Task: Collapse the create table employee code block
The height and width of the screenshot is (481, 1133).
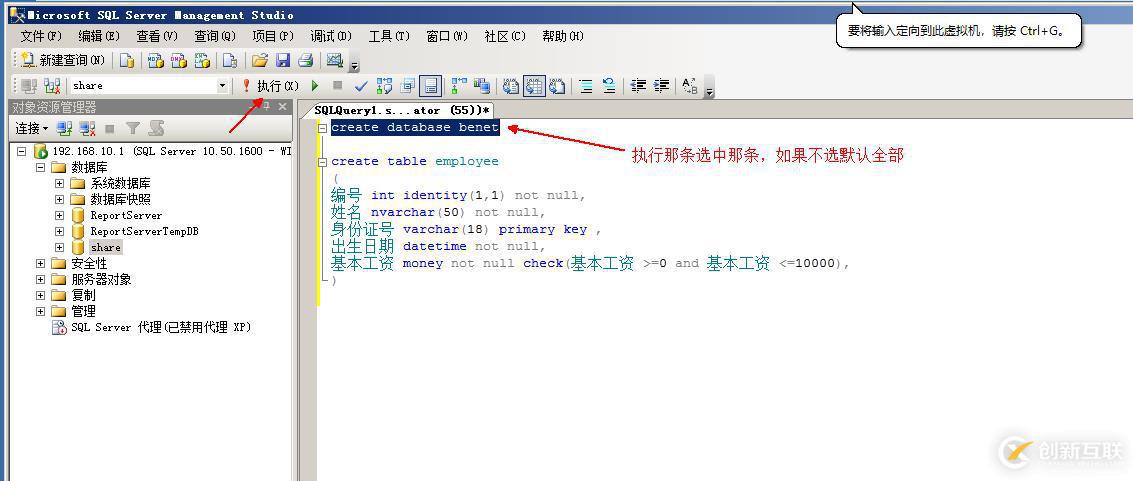Action: point(322,162)
